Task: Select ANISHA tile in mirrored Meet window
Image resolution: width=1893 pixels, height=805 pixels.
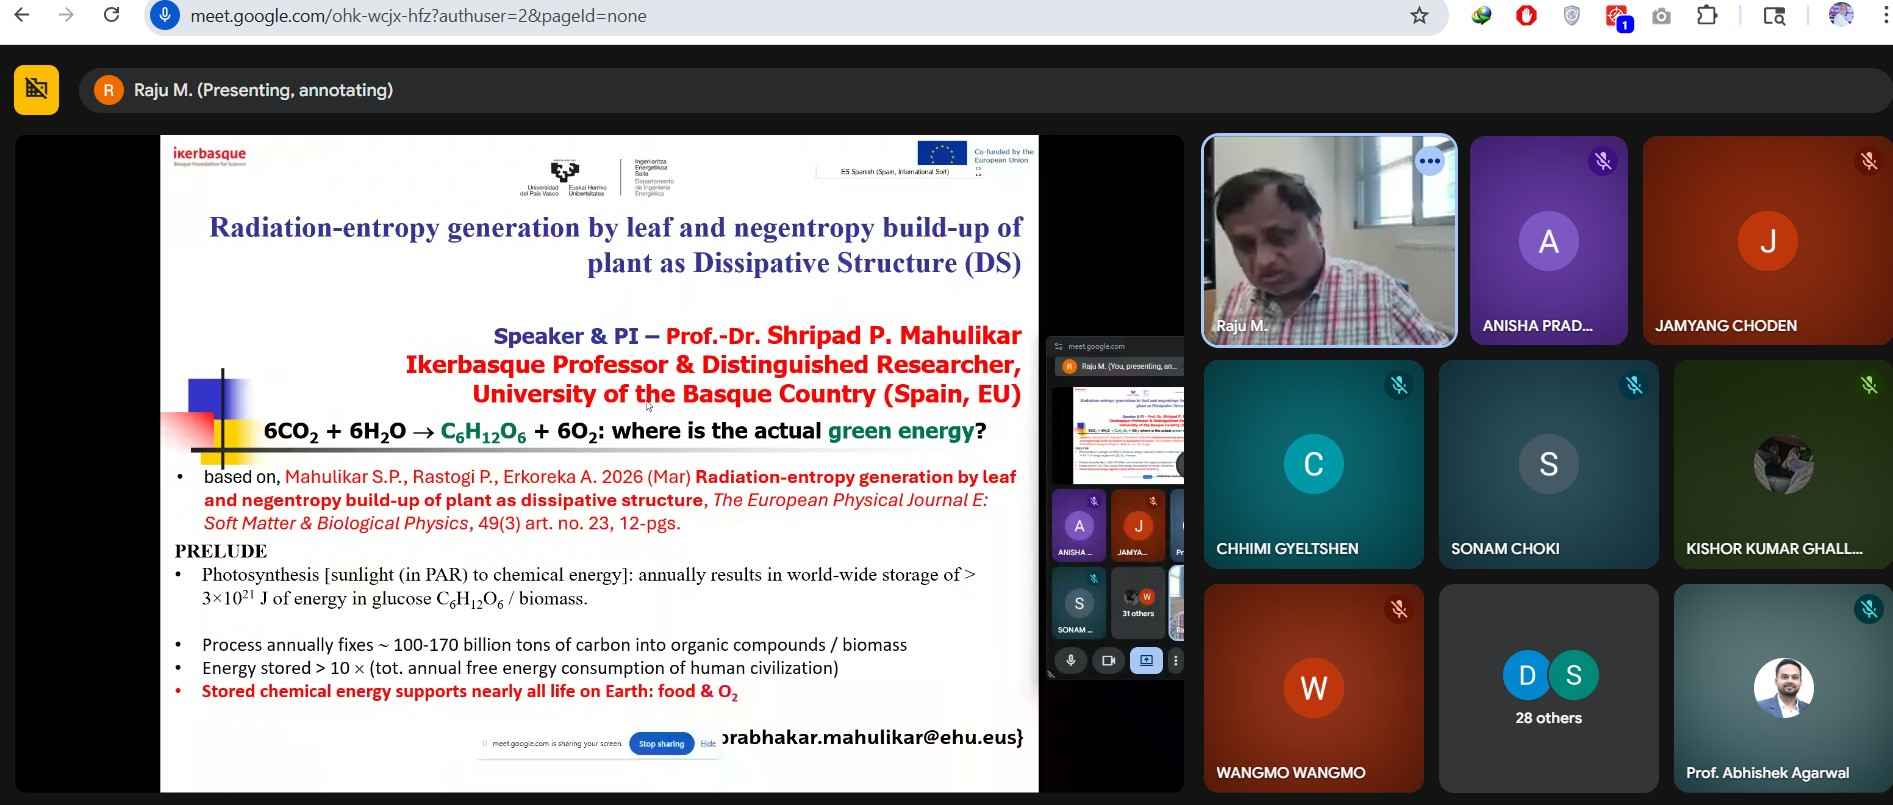Action: click(1078, 526)
